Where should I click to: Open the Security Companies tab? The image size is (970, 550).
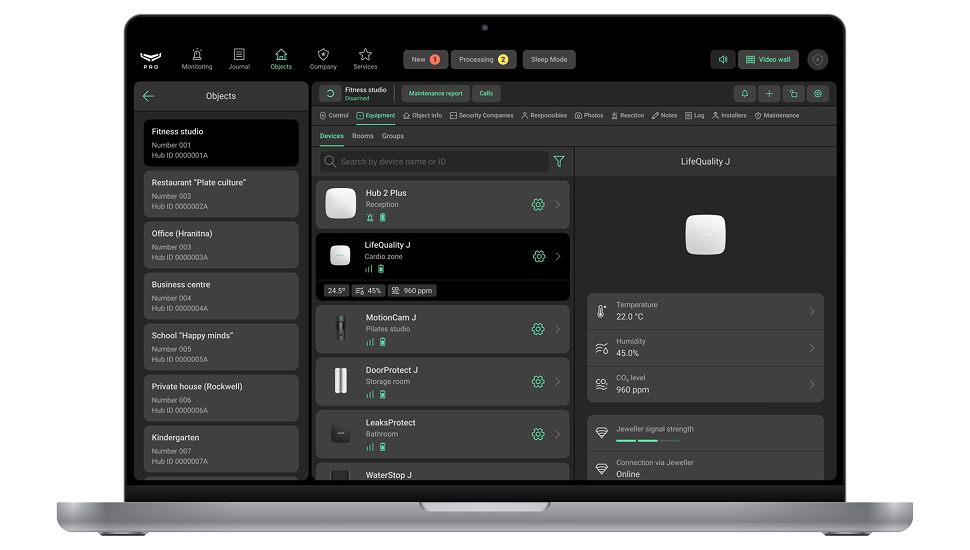pos(481,116)
